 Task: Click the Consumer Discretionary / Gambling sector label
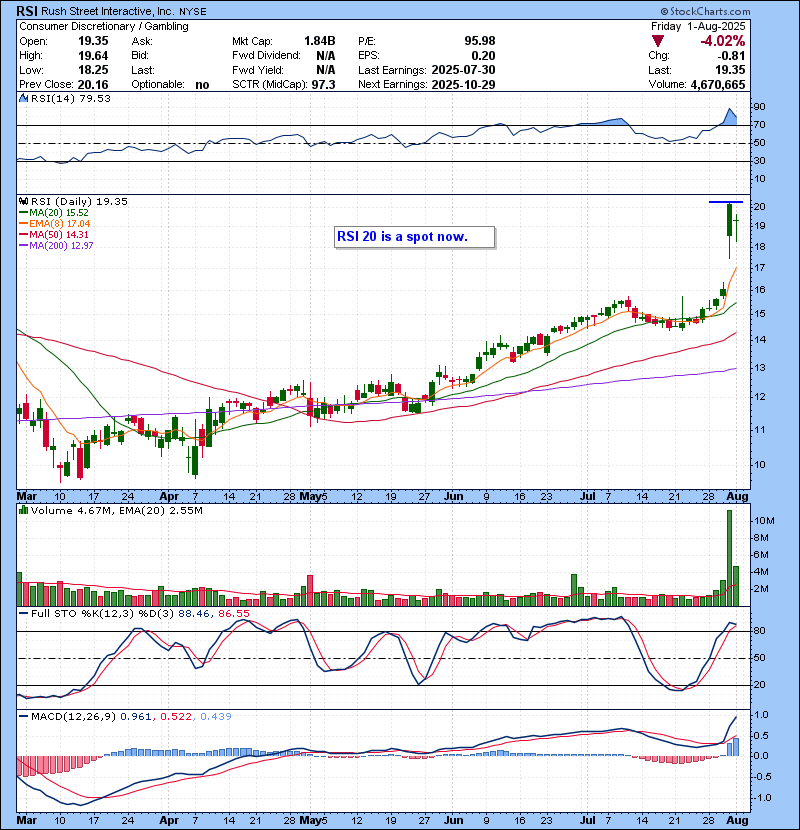[x=104, y=26]
